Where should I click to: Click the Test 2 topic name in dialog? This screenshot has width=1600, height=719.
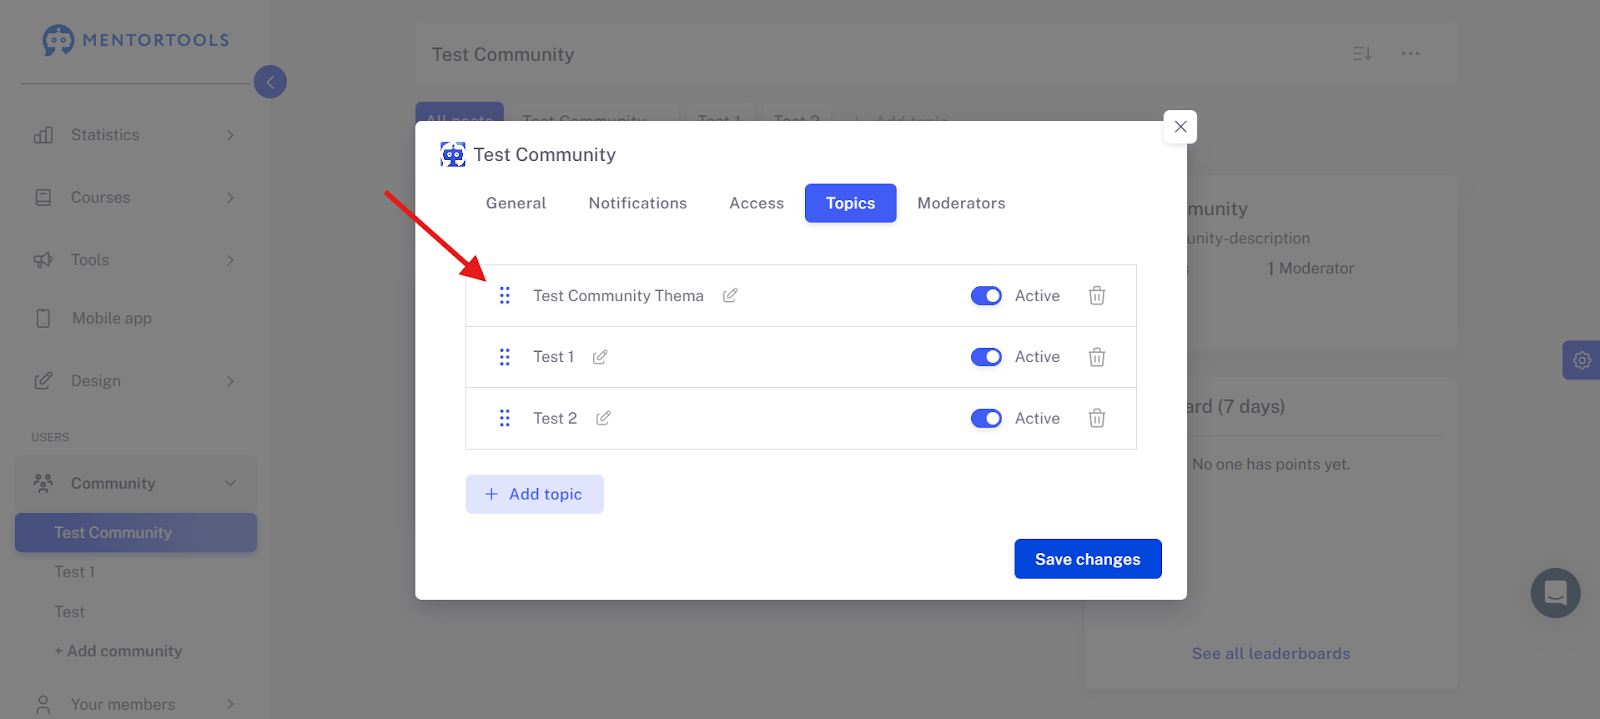pyautogui.click(x=555, y=418)
